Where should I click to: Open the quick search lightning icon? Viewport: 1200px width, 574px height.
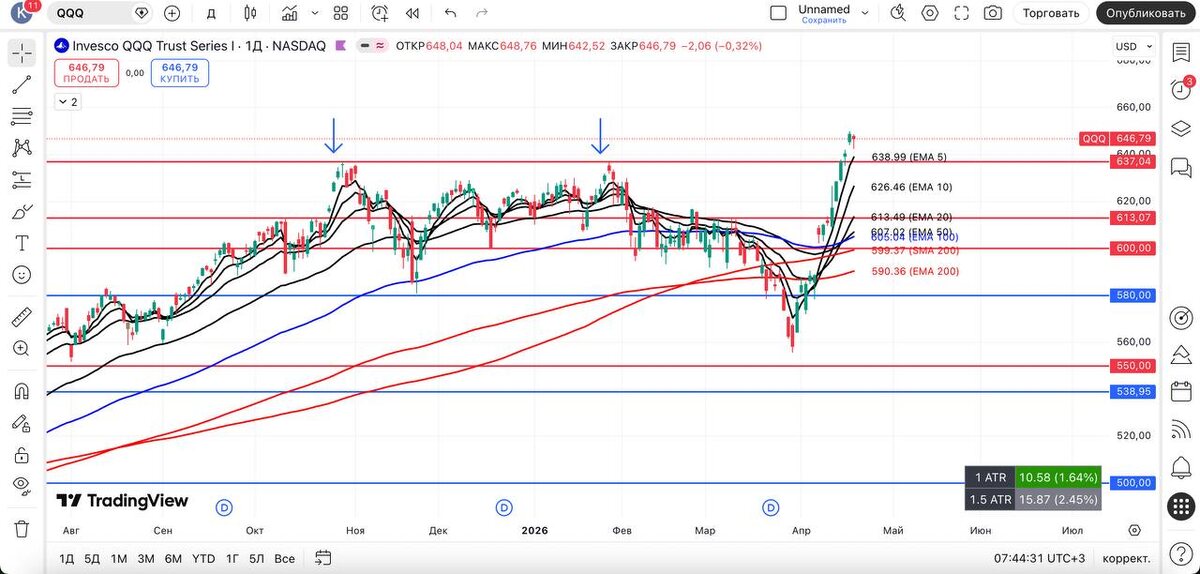pos(898,13)
